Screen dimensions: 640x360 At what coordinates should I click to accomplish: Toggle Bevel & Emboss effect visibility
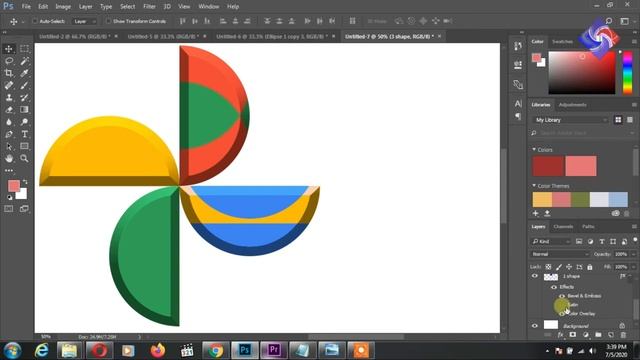point(562,296)
